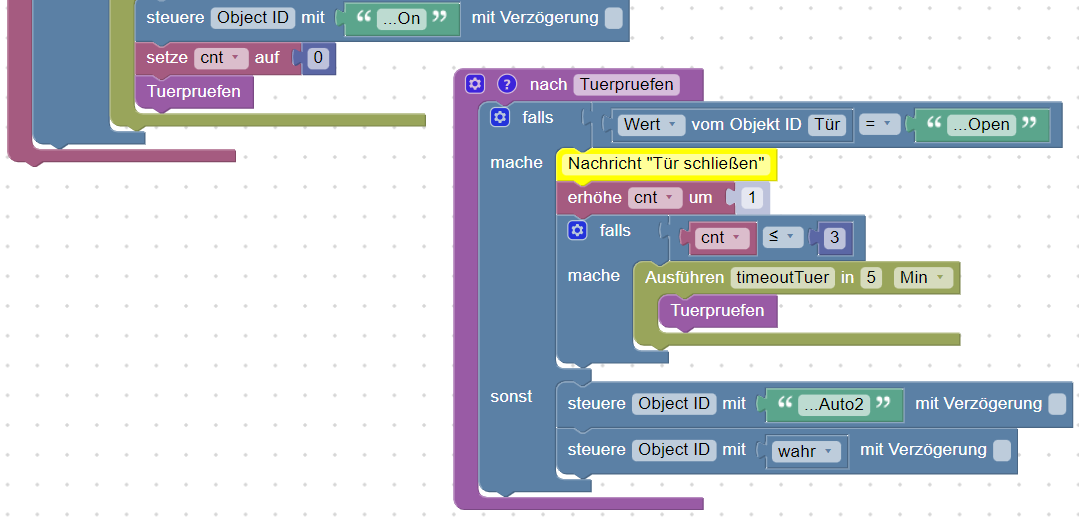1079x518 pixels.
Task: Open cnt variable dropdown in comparison block
Action: click(x=722, y=237)
